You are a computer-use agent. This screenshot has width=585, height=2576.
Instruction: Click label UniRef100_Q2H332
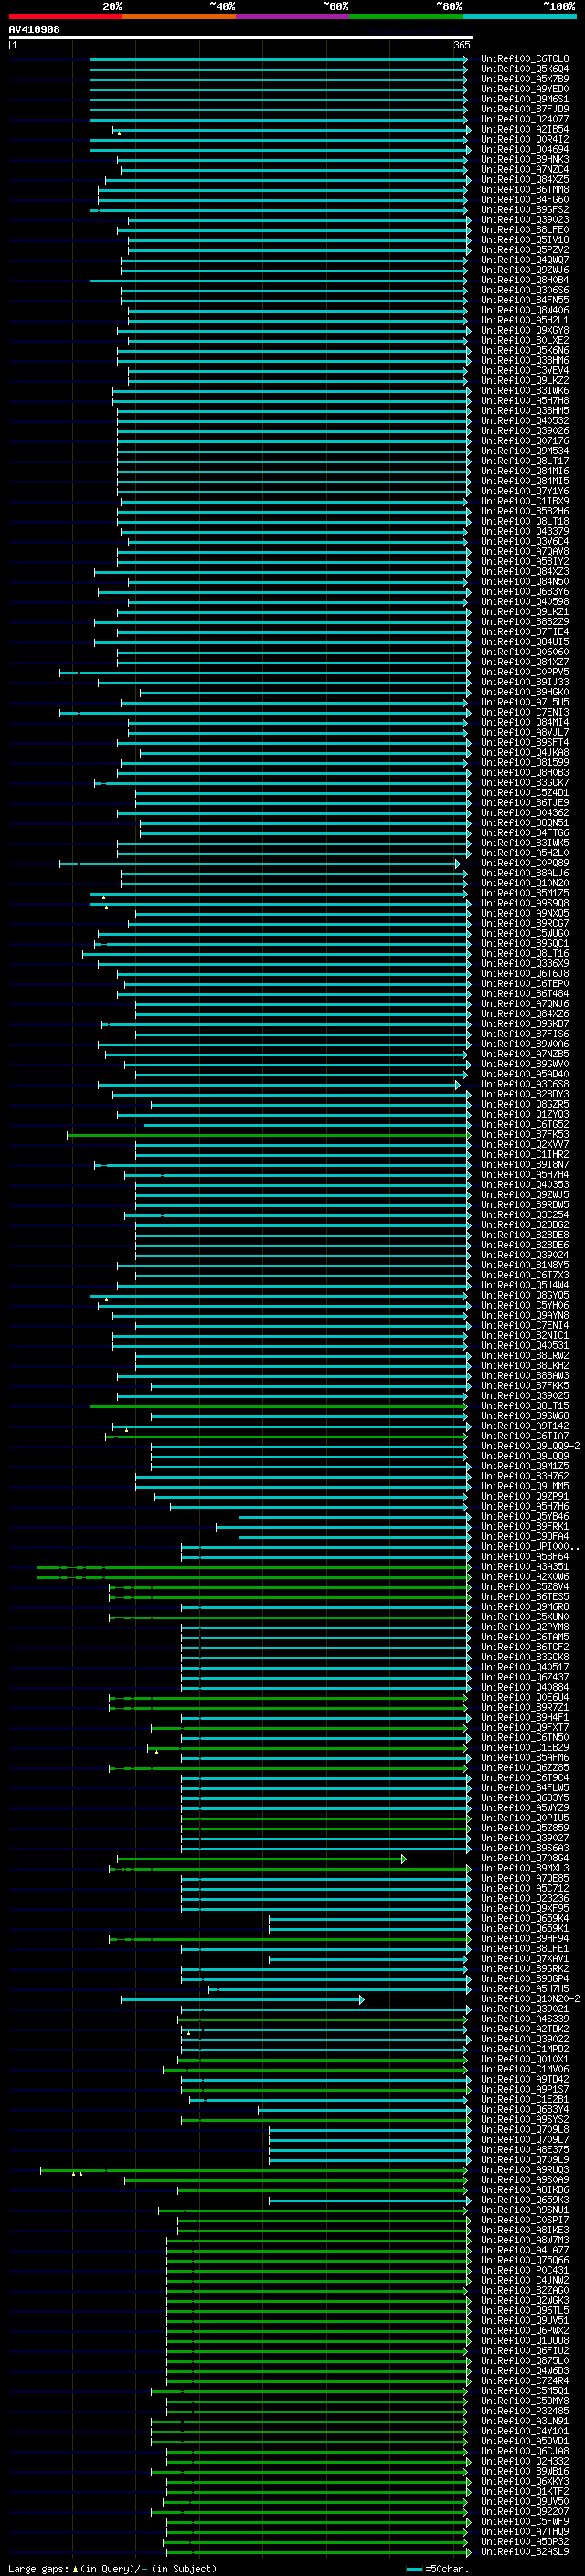tap(525, 2462)
